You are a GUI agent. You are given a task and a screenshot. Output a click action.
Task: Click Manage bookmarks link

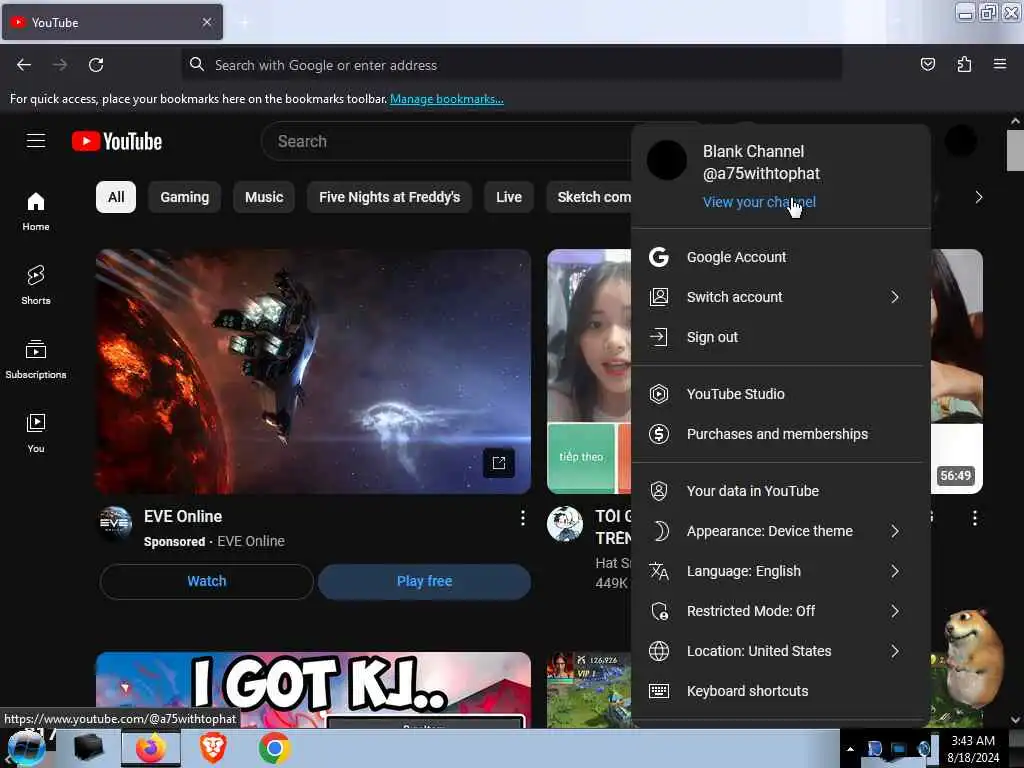tap(447, 99)
